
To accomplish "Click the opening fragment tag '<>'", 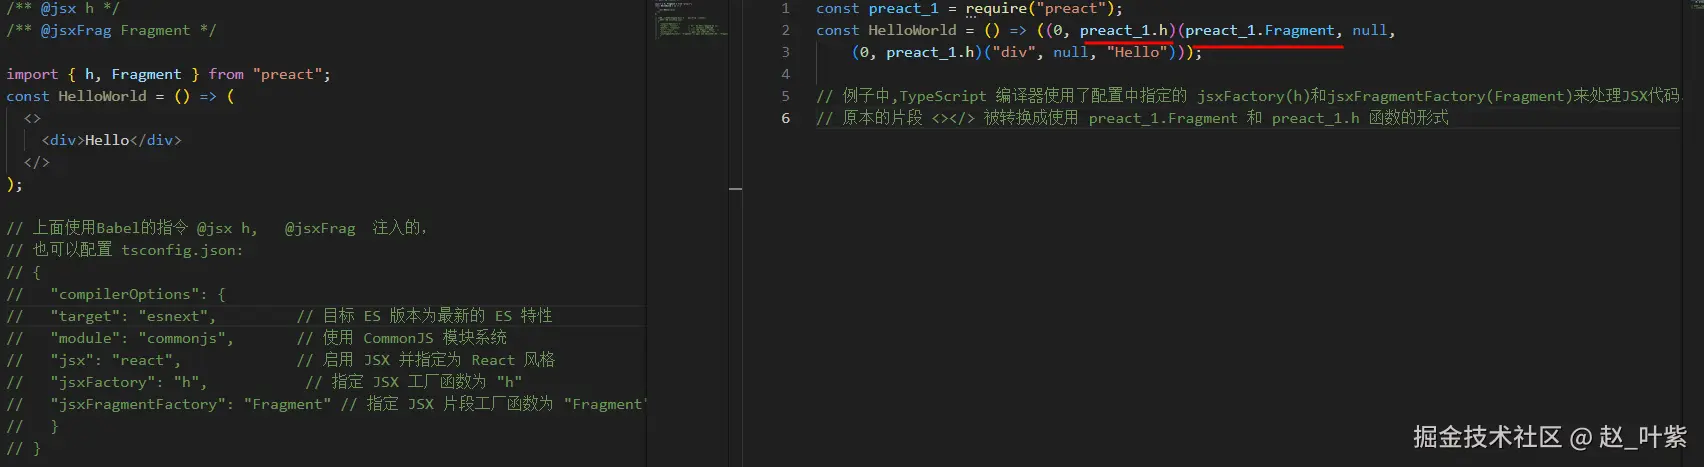I will [32, 118].
